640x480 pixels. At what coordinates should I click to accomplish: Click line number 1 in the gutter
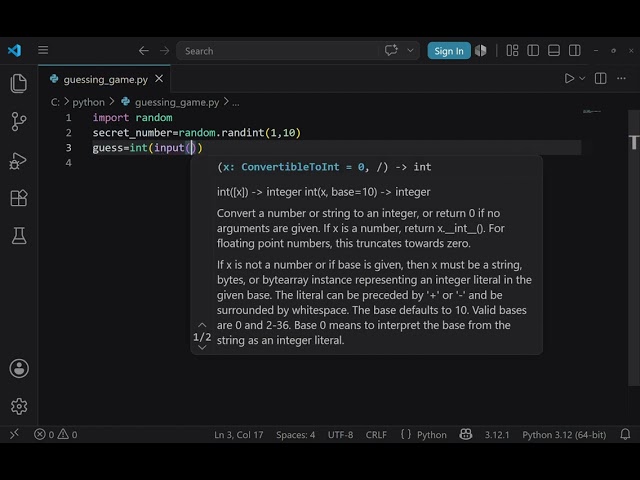click(x=69, y=118)
